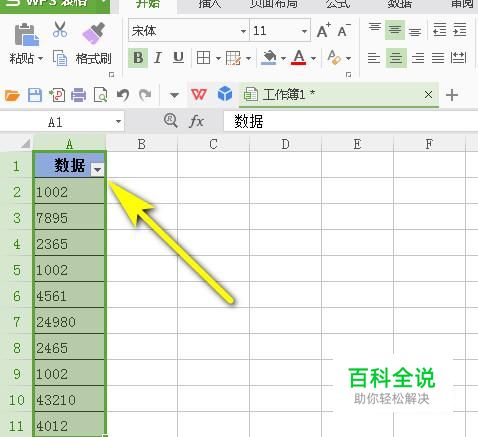Open file folder icon in quick toolbar

pyautogui.click(x=12, y=95)
